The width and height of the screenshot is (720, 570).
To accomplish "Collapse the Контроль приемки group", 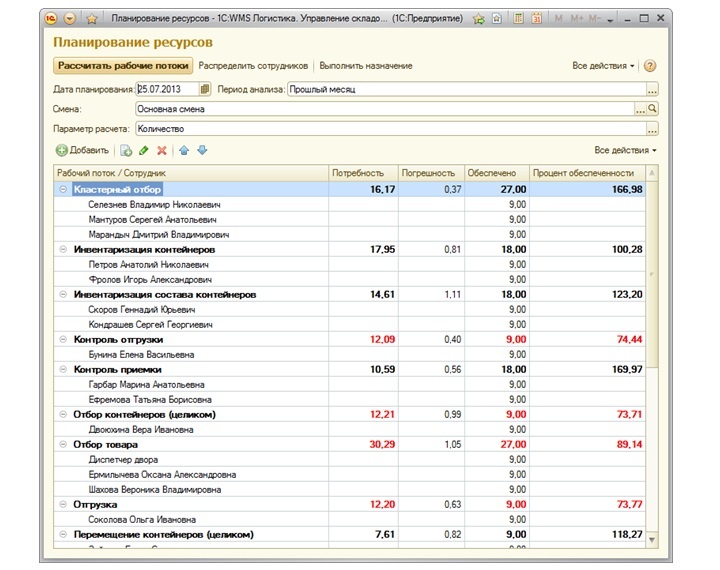I will pos(63,369).
